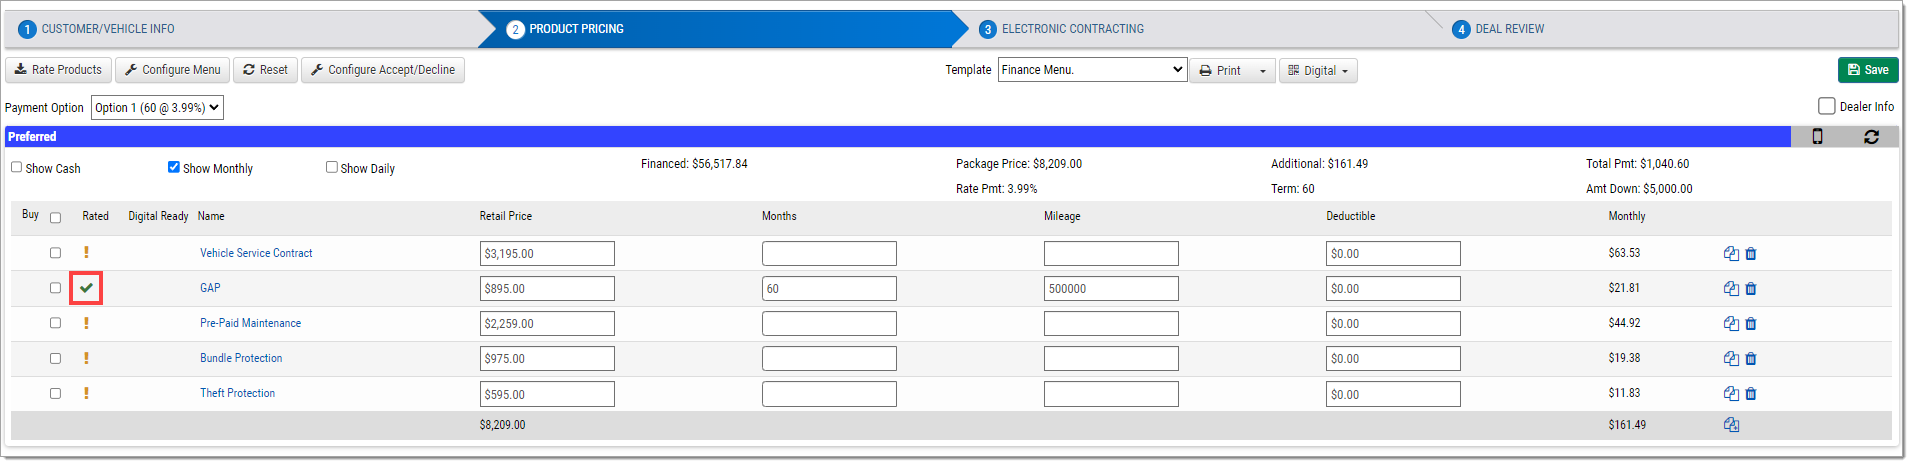This screenshot has width=1910, height=464.
Task: Copy the Vehicle Service Contract row
Action: (x=1731, y=254)
